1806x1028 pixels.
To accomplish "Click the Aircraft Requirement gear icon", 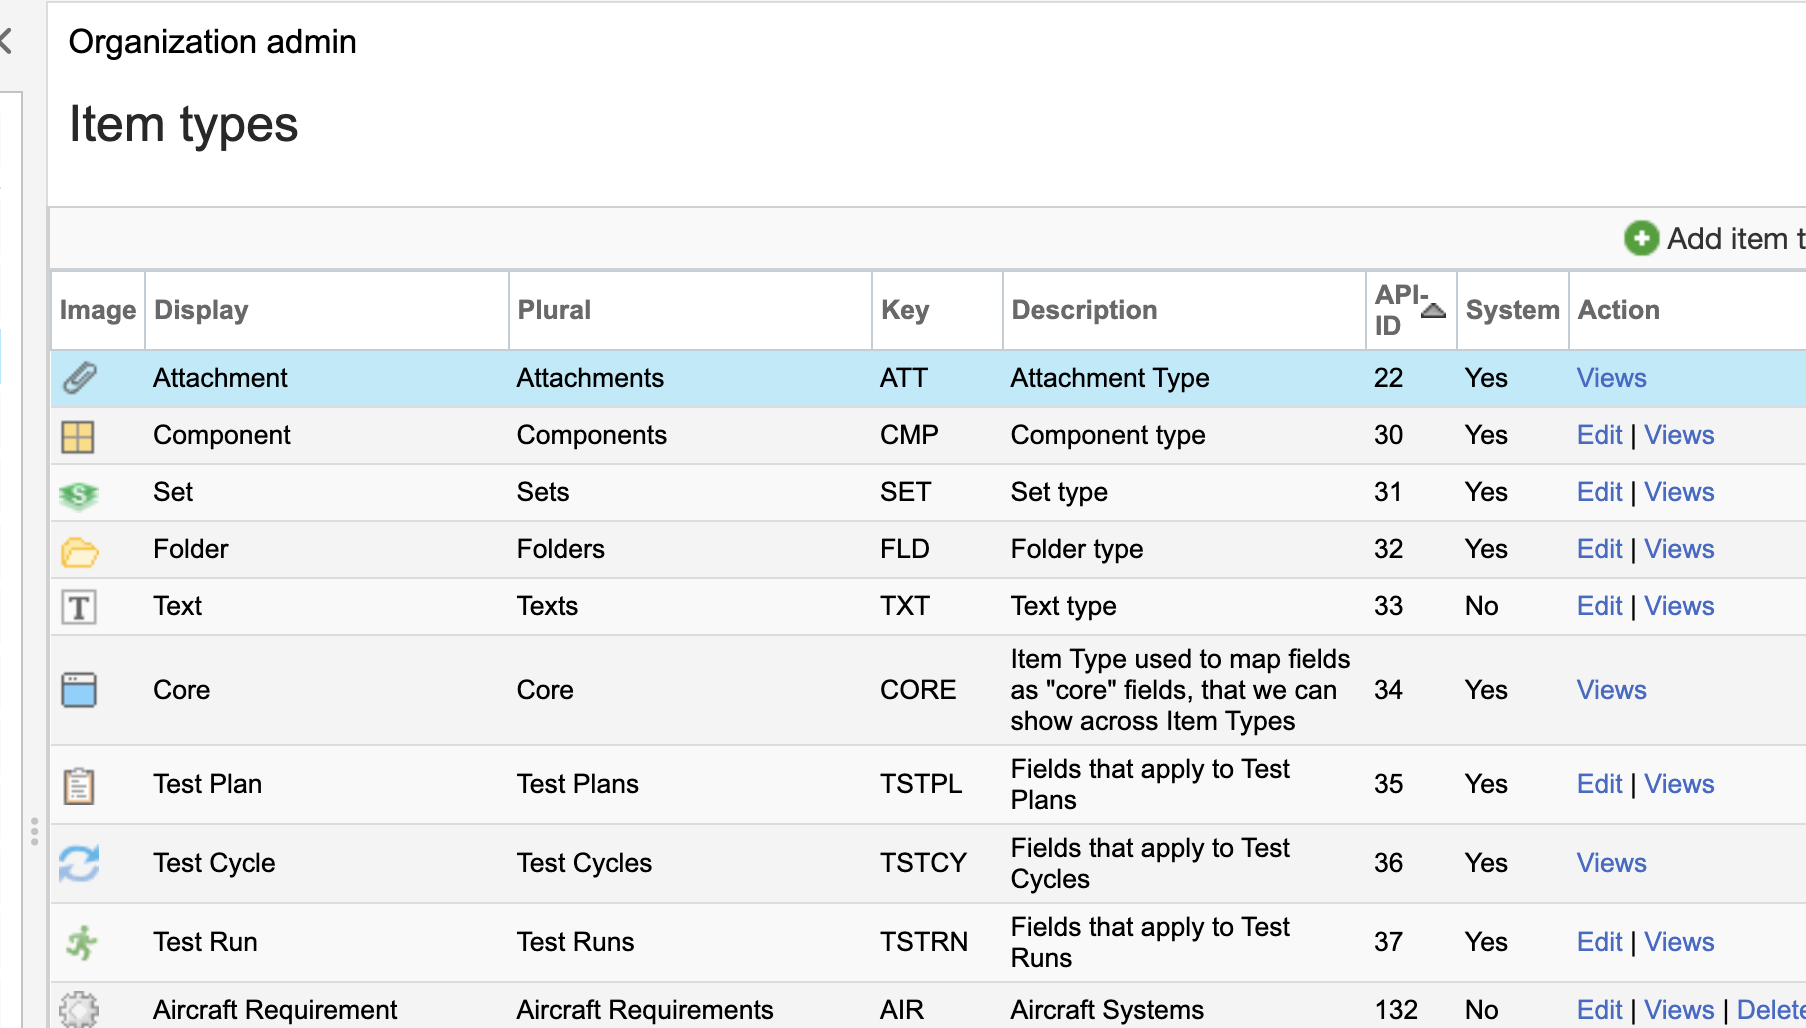I will point(79,1009).
